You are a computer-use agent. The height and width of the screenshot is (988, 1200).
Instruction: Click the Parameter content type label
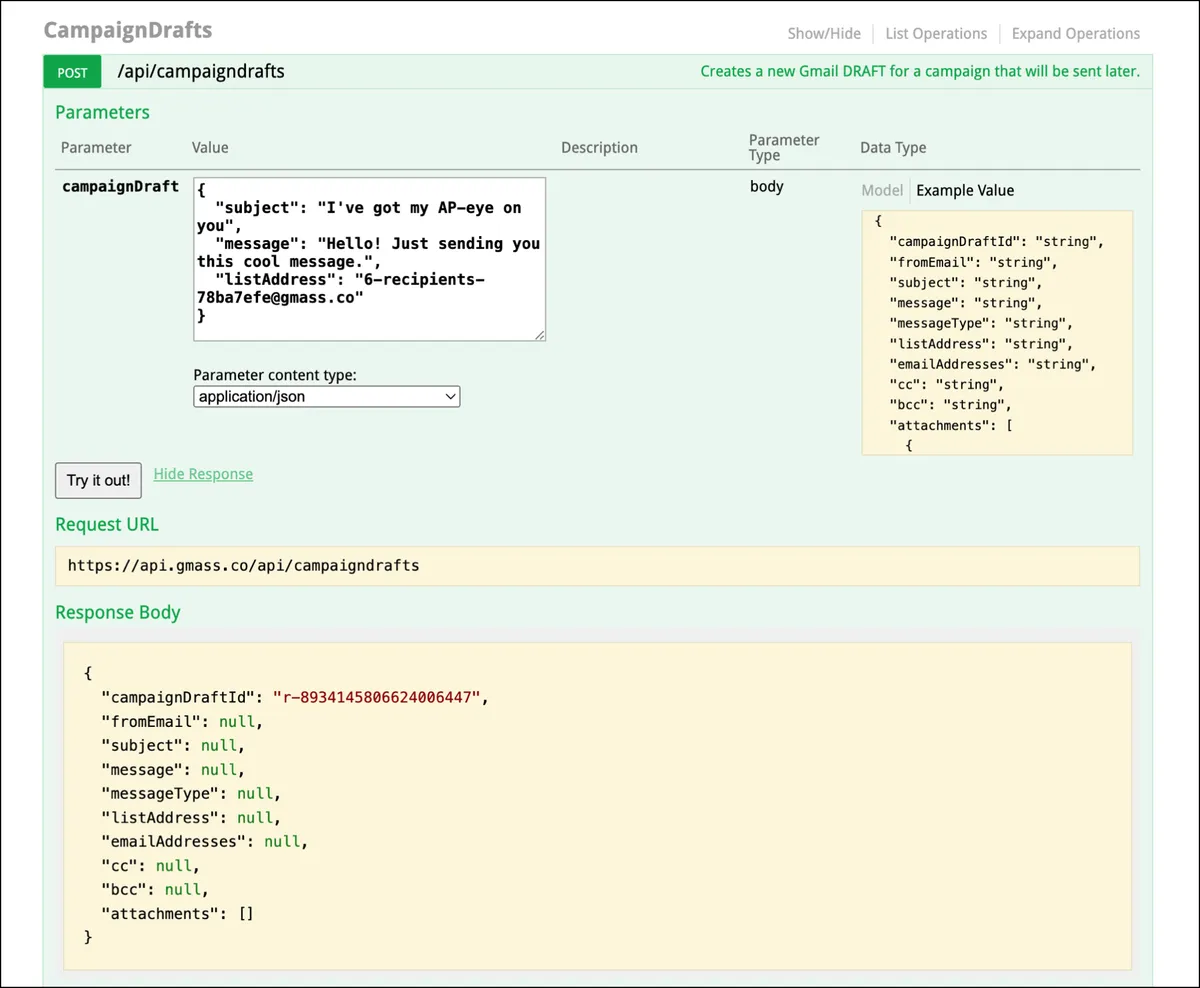point(275,375)
